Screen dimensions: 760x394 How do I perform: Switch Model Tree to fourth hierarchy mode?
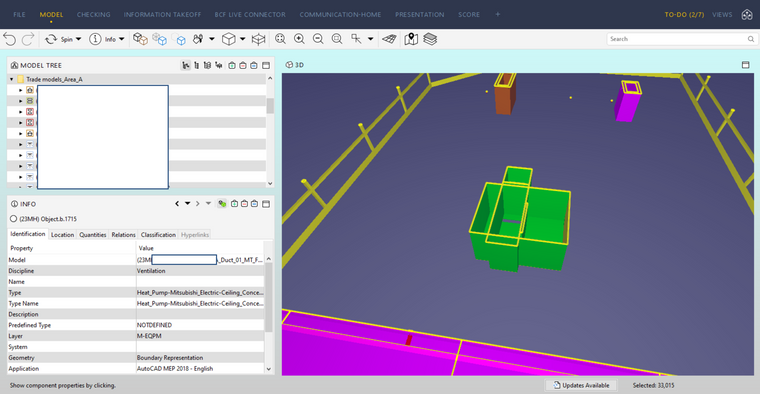219,65
